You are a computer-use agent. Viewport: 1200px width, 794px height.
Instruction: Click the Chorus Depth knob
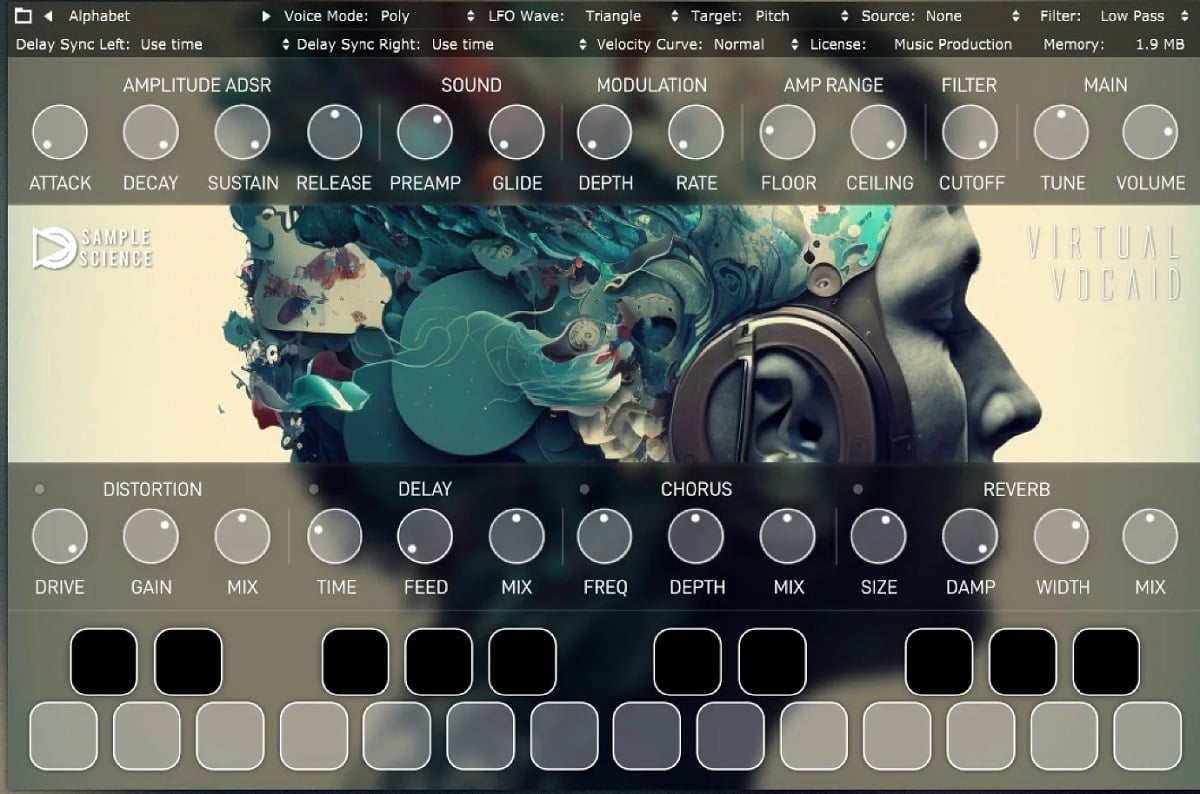click(696, 536)
